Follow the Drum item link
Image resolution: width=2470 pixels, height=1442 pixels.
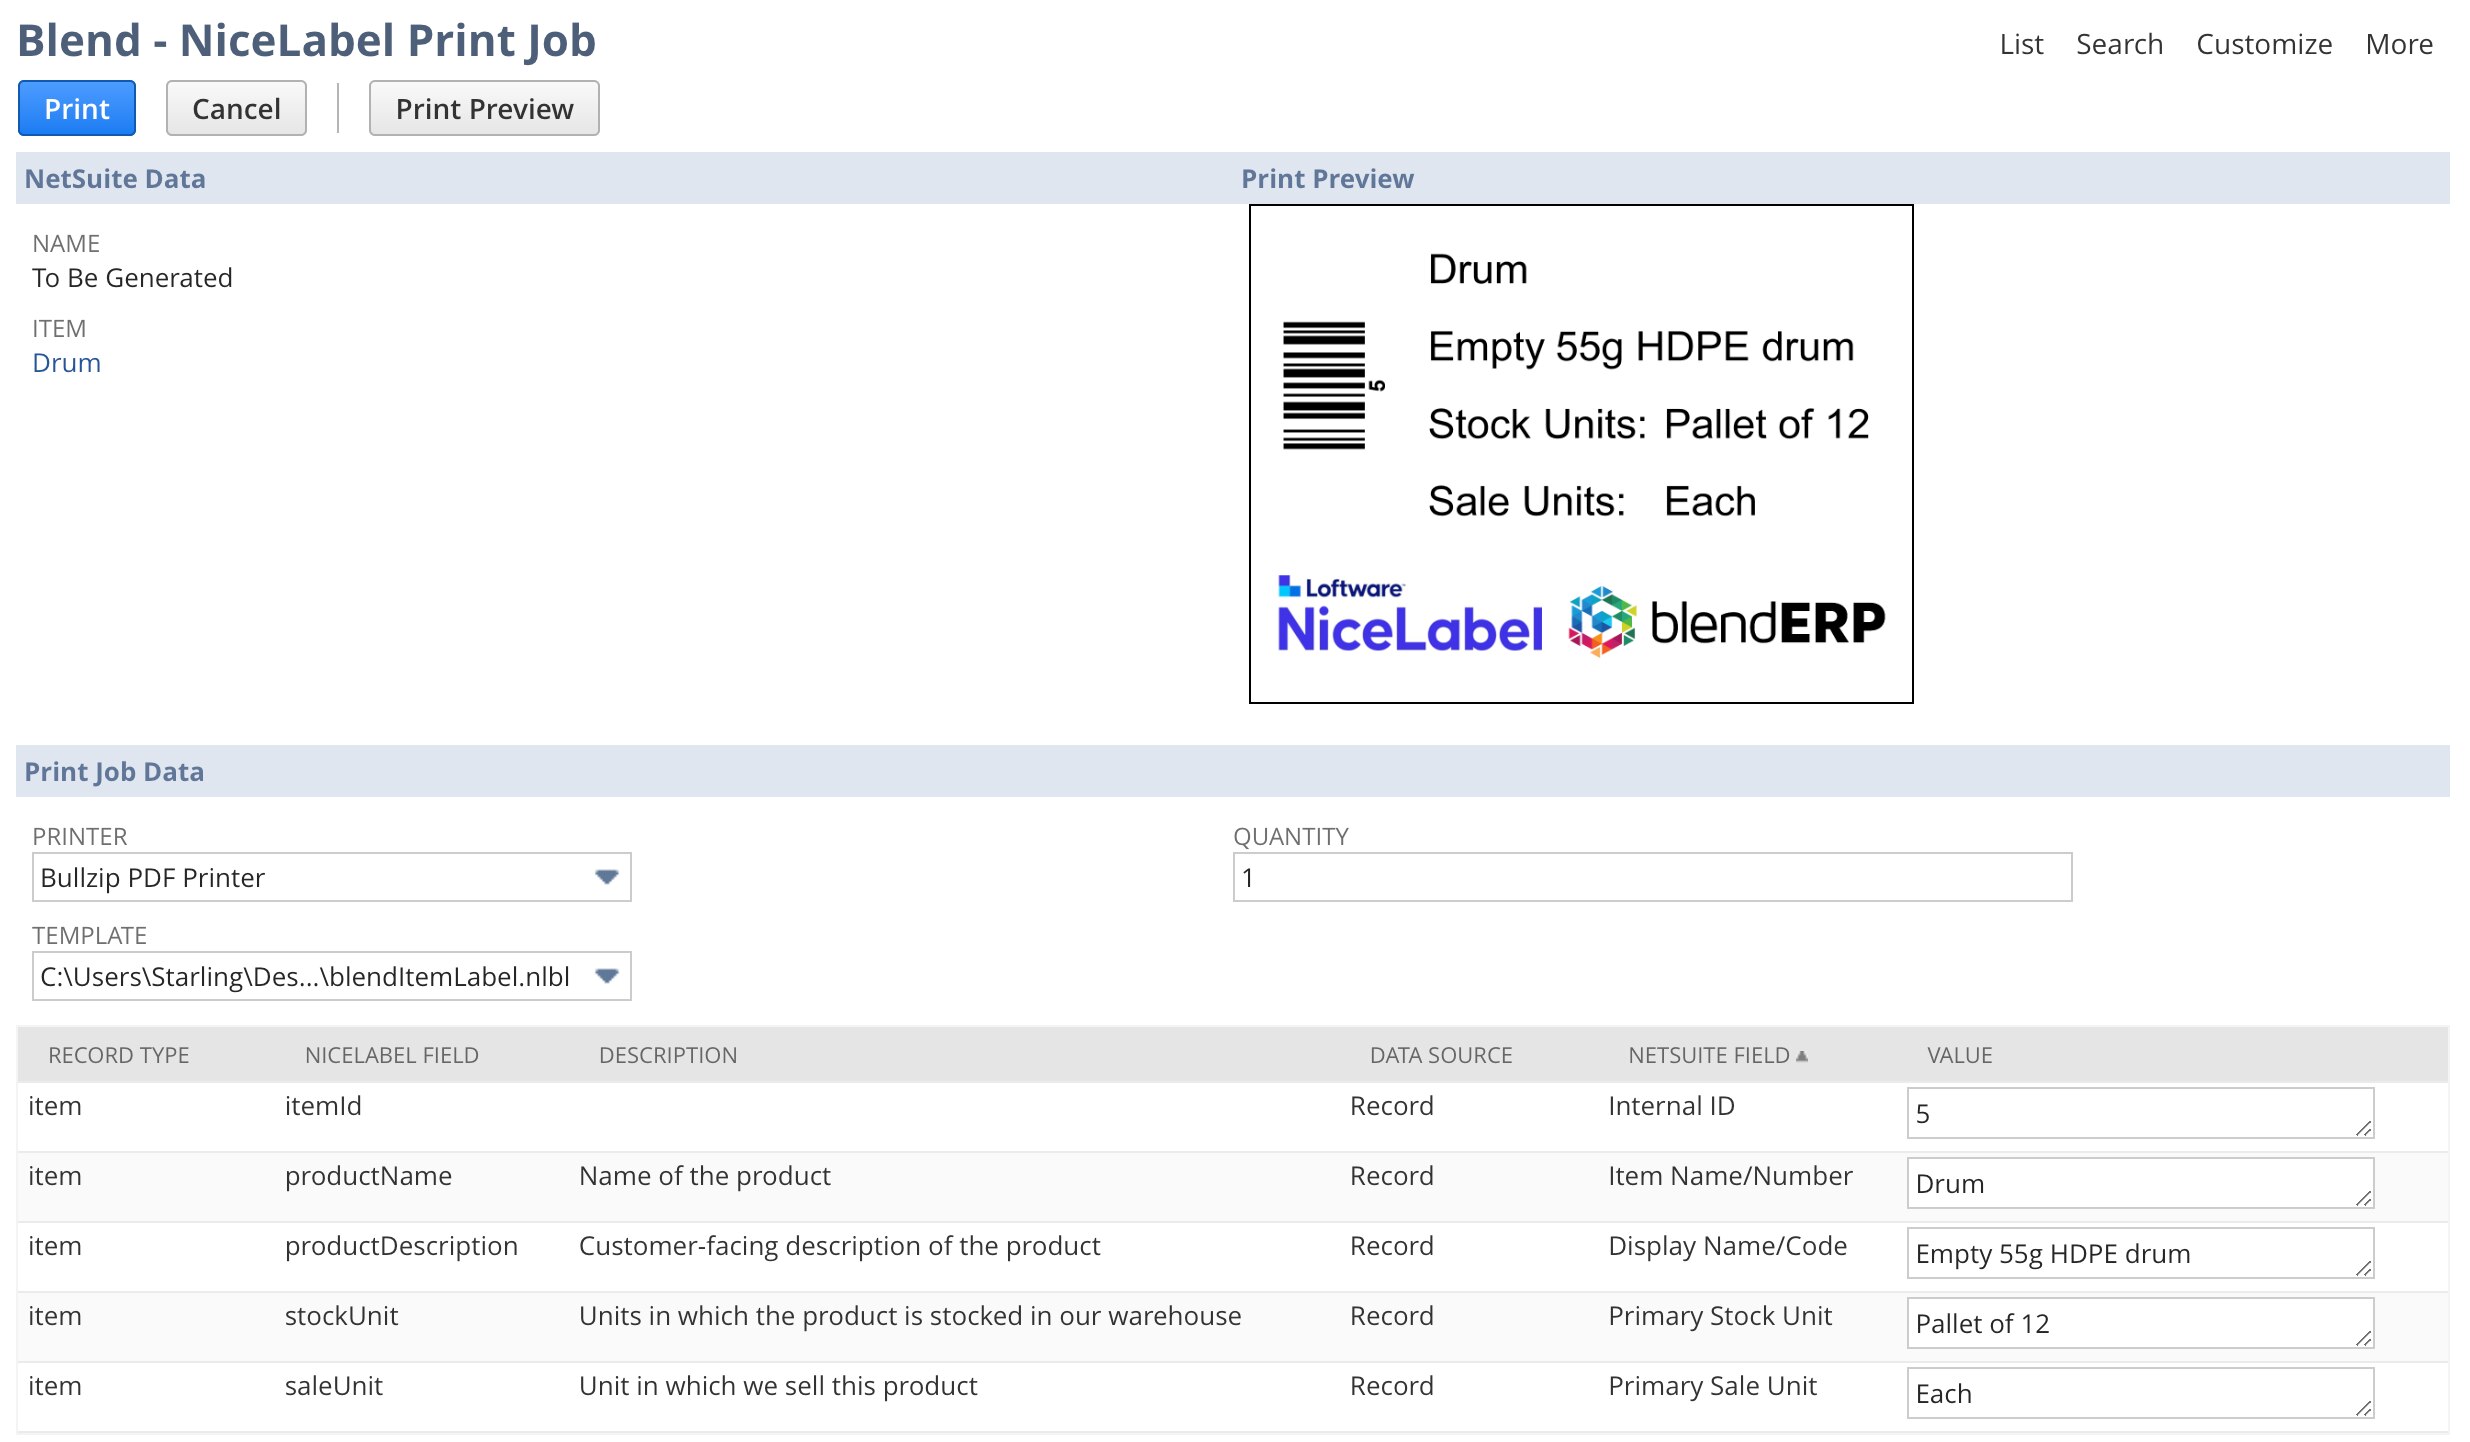point(66,363)
